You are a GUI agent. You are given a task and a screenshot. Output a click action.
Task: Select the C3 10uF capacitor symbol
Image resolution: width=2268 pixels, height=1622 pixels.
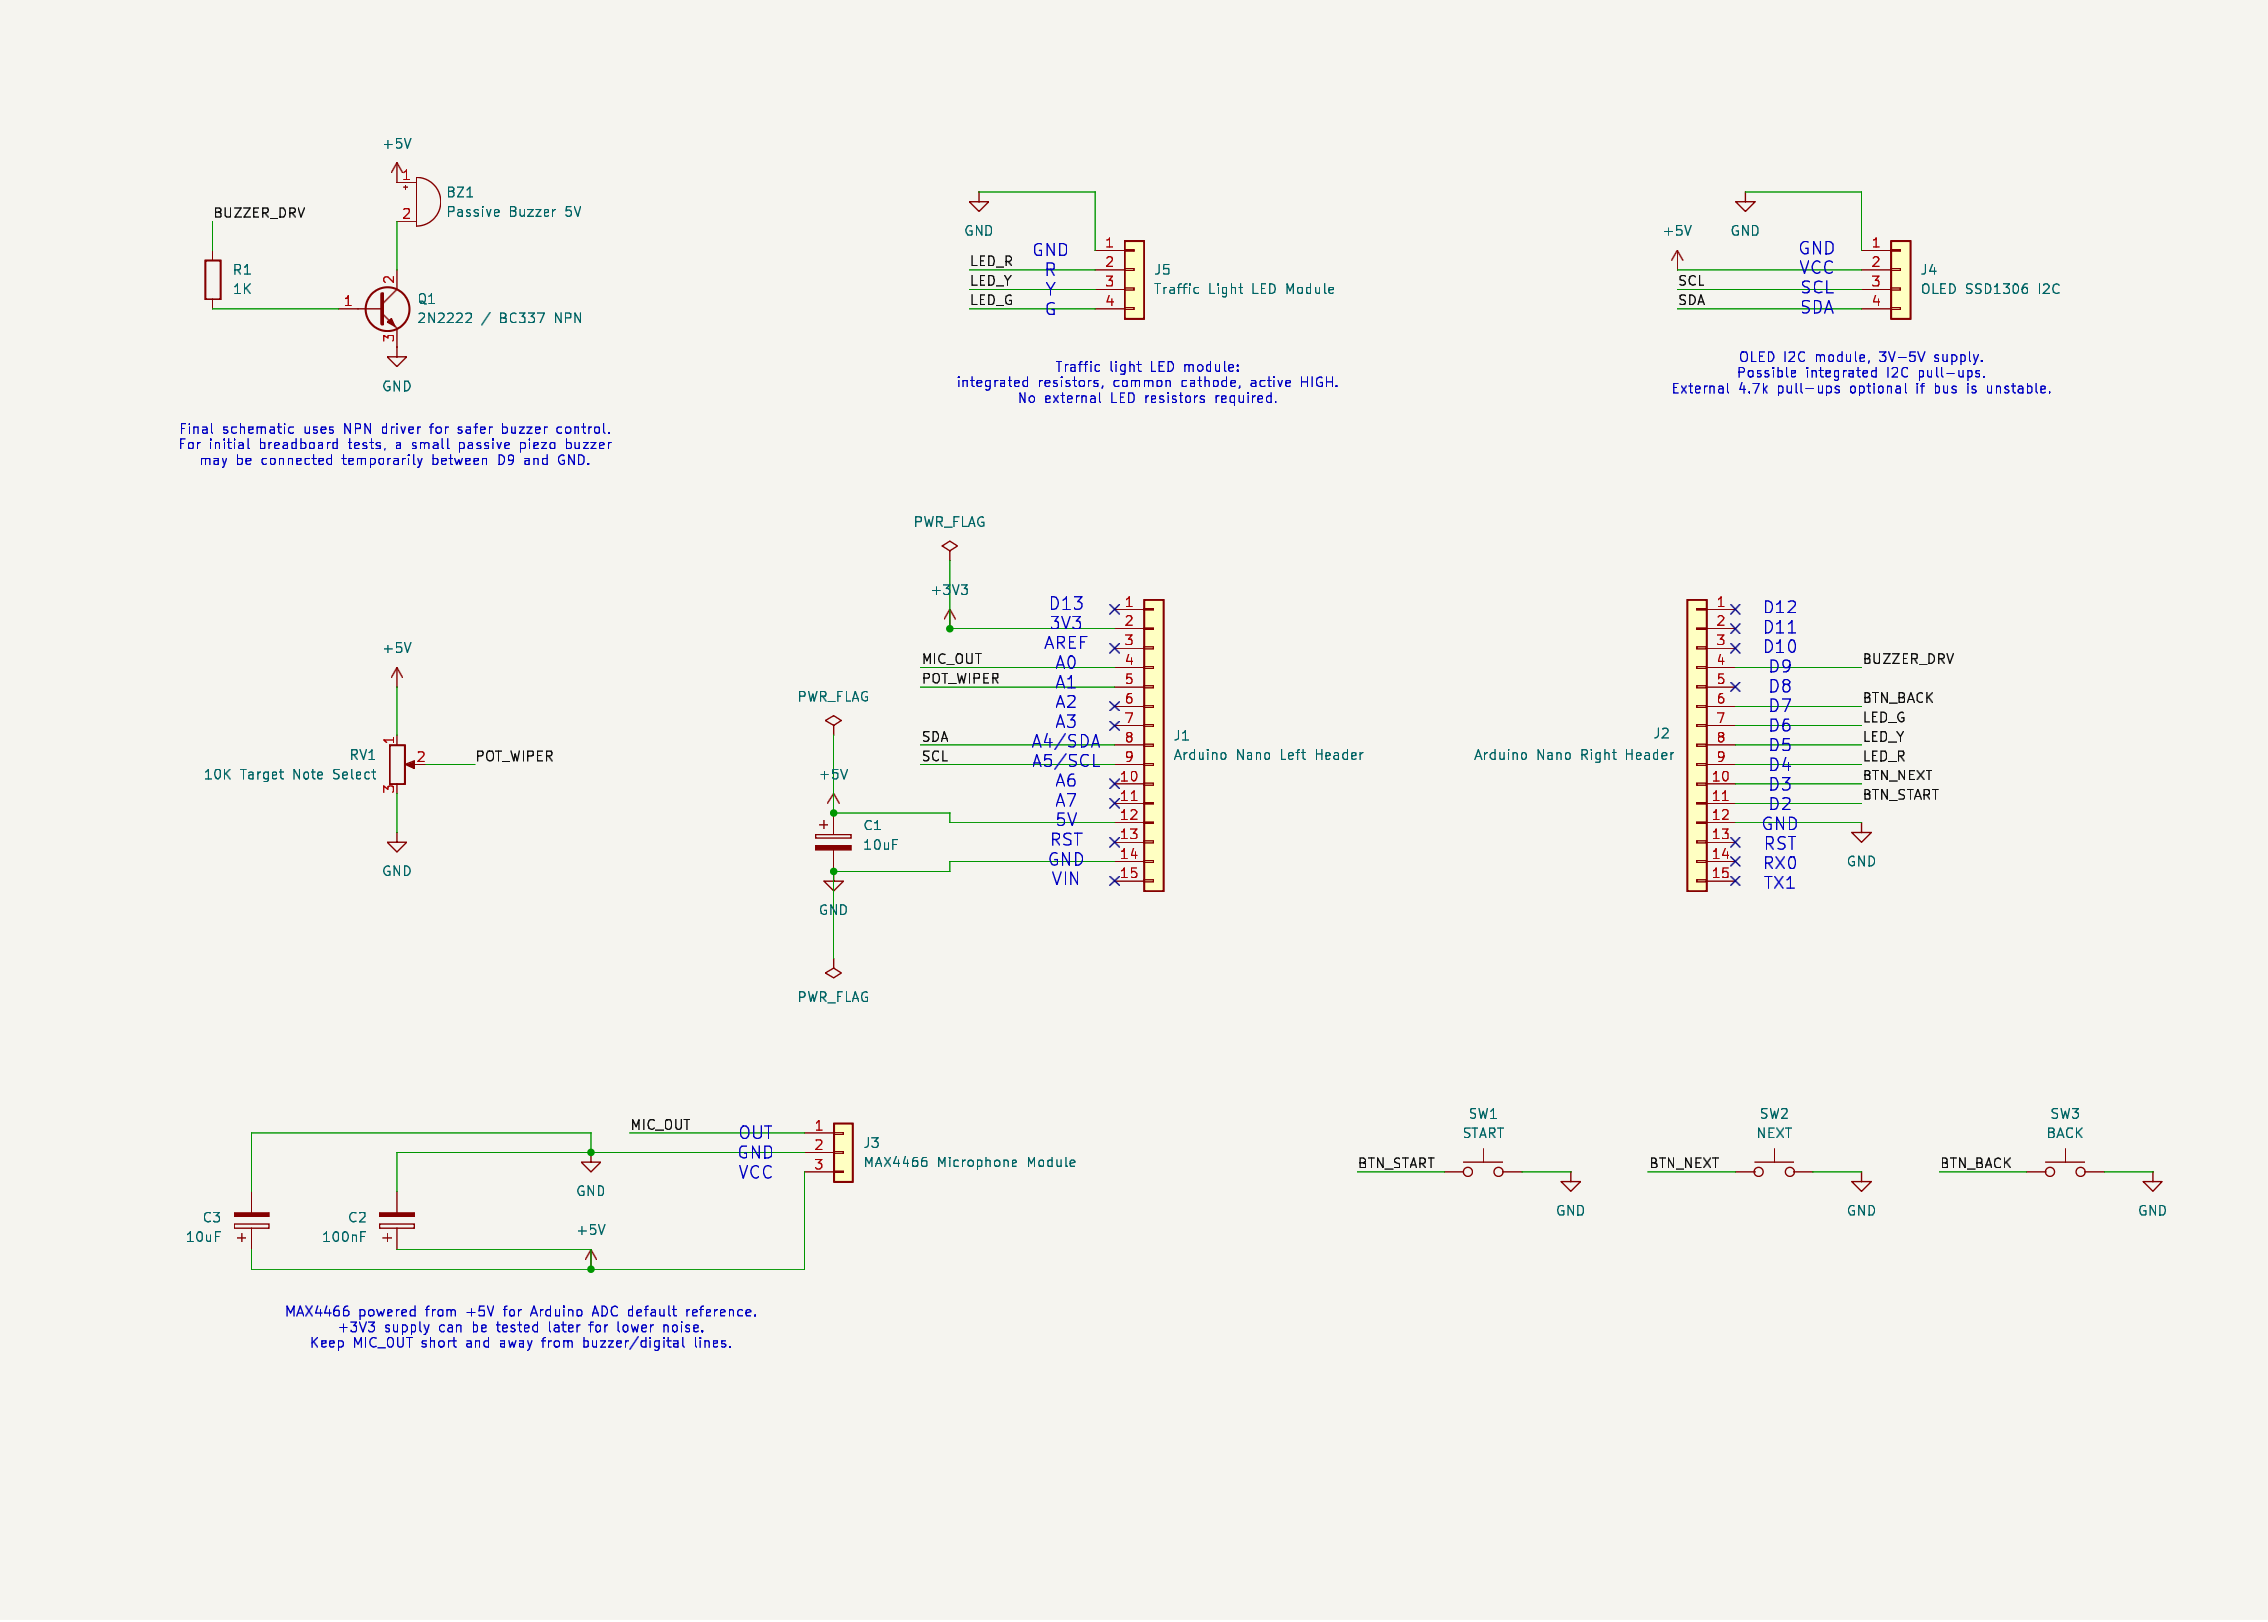252,1220
